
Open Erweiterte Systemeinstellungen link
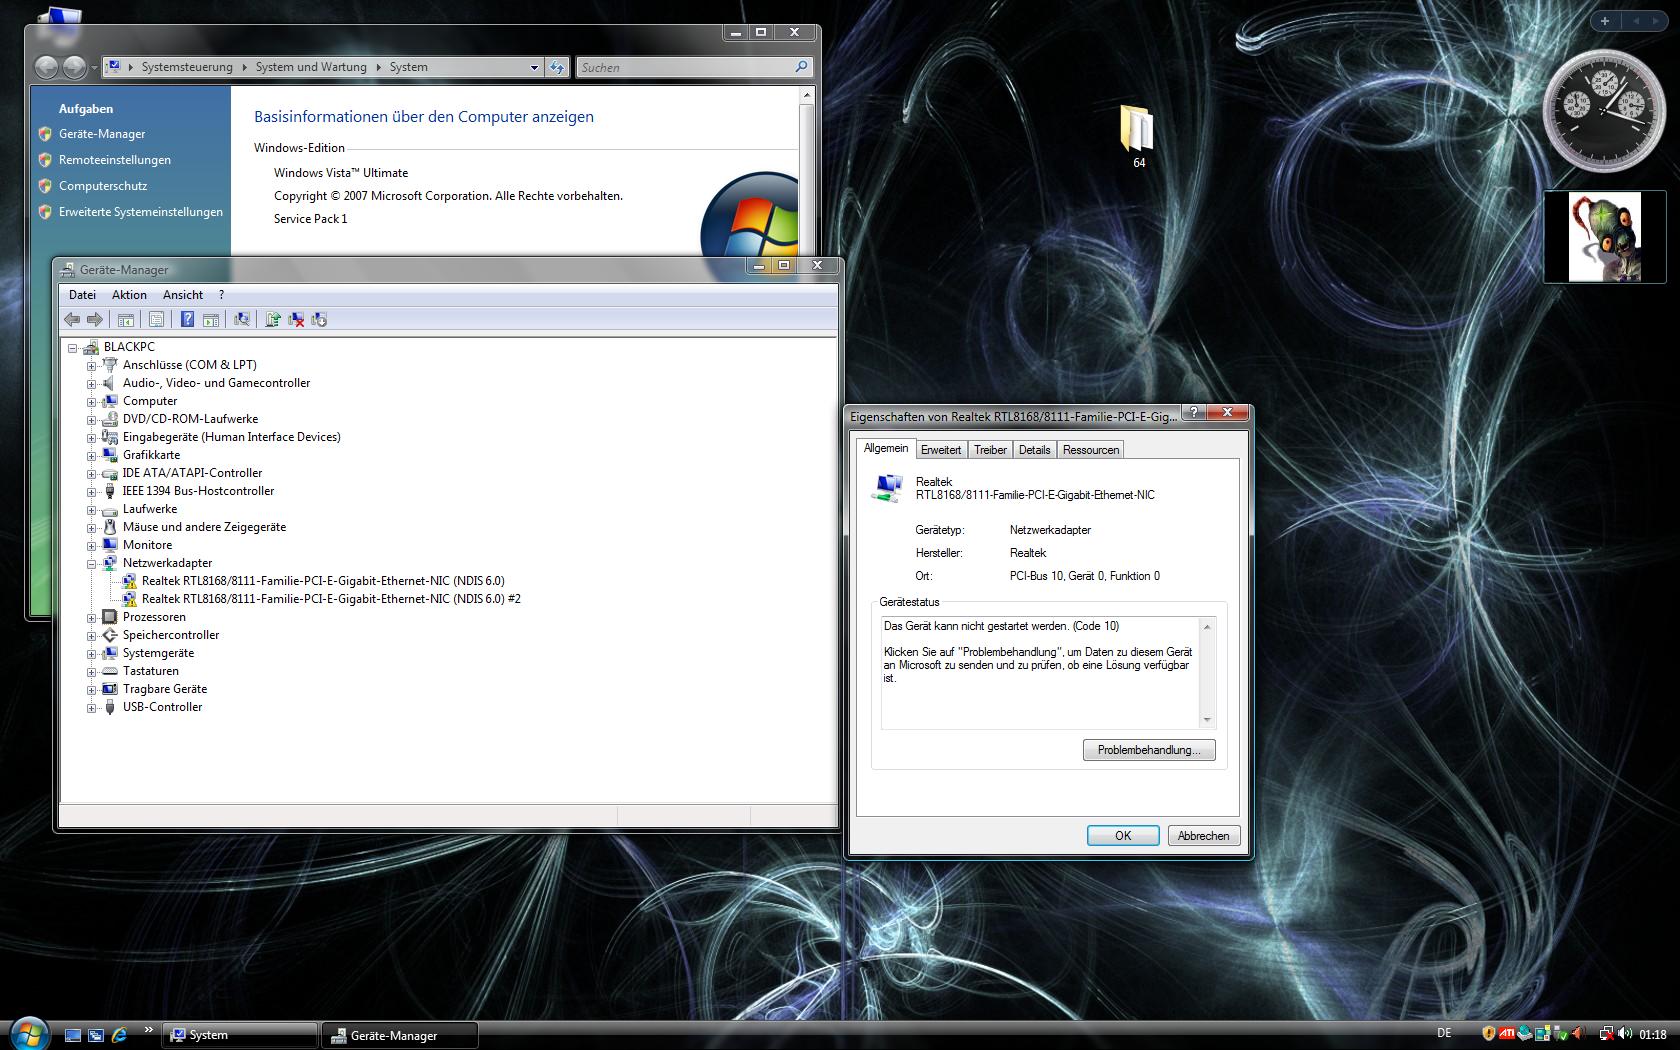pos(141,212)
